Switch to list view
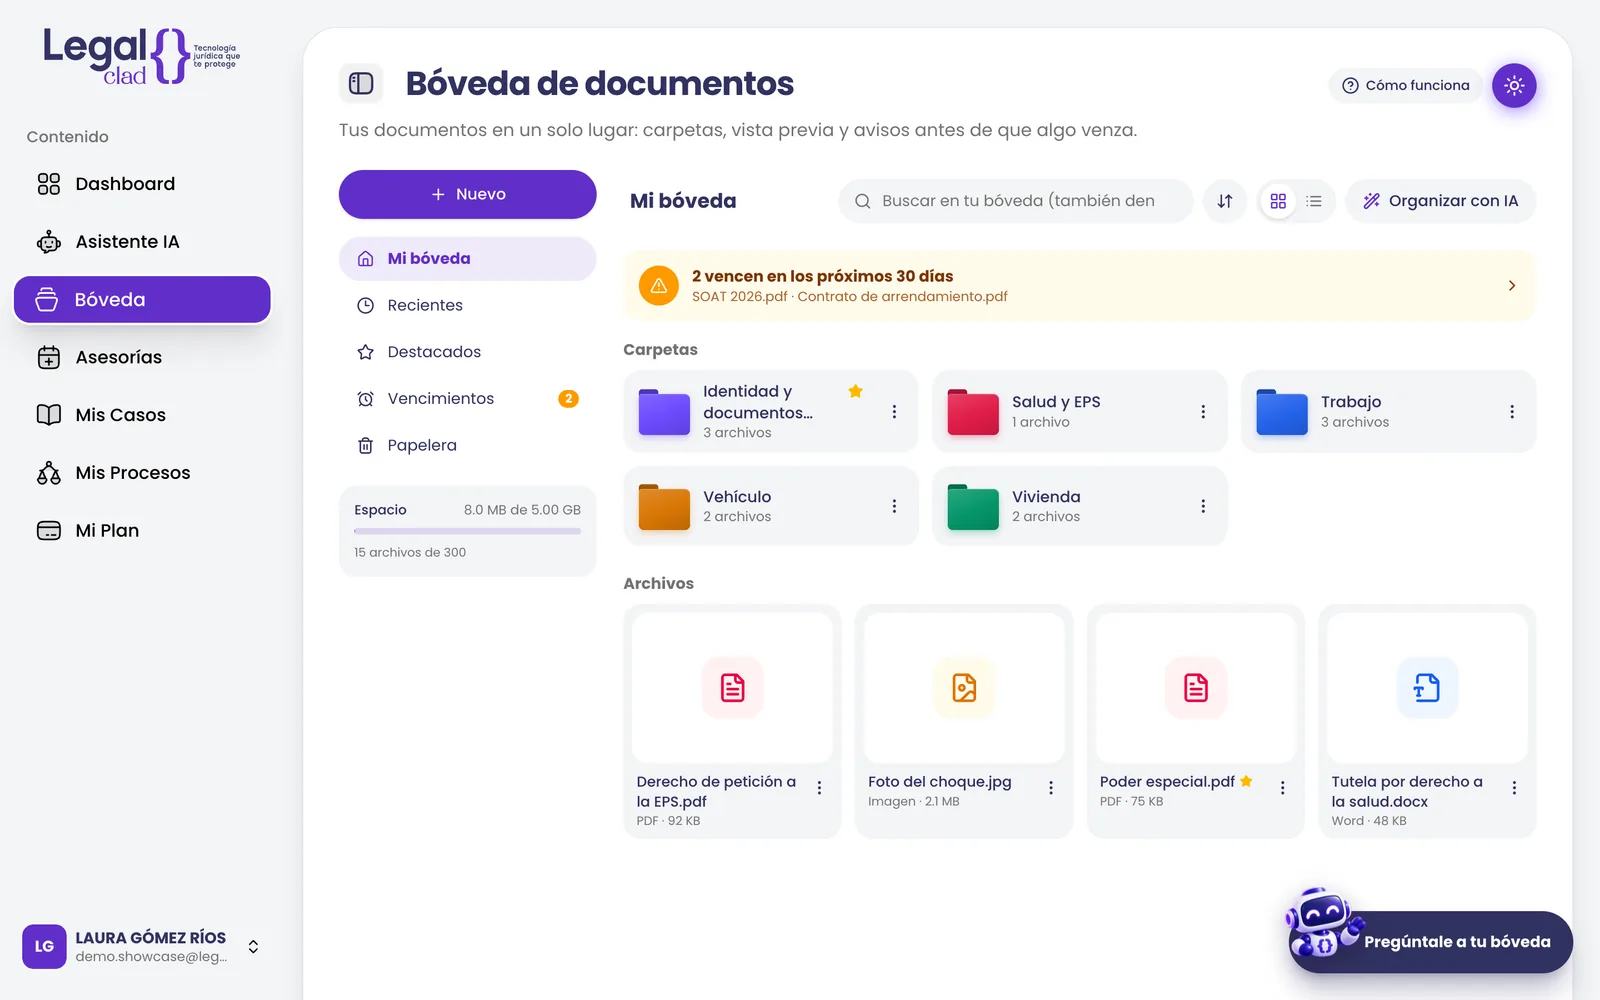1600x1000 pixels. click(1314, 201)
